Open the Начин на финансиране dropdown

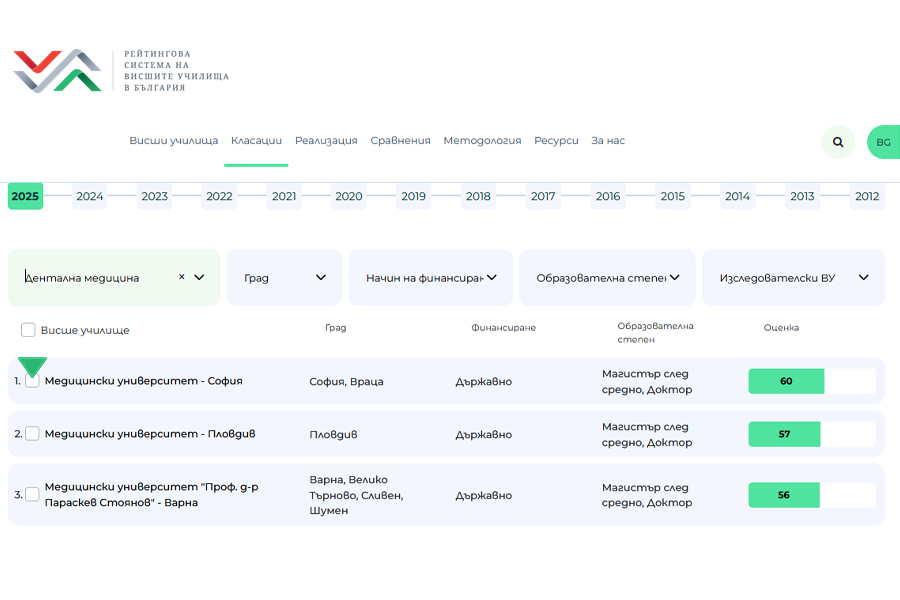[430, 278]
